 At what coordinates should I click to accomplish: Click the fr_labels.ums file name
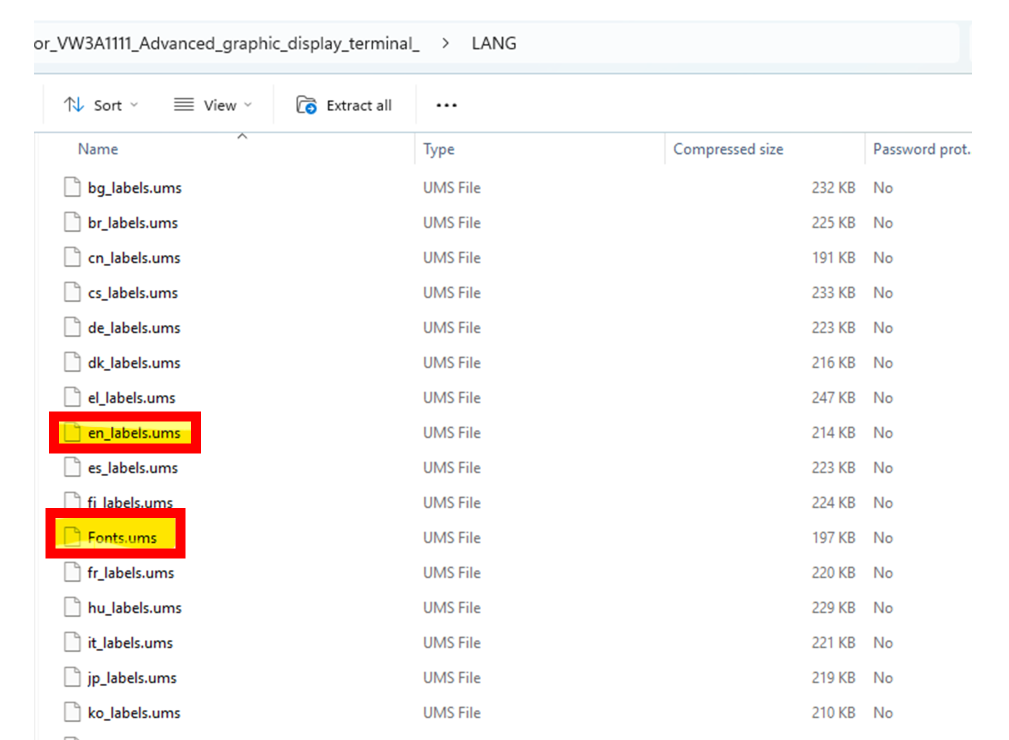(x=131, y=573)
